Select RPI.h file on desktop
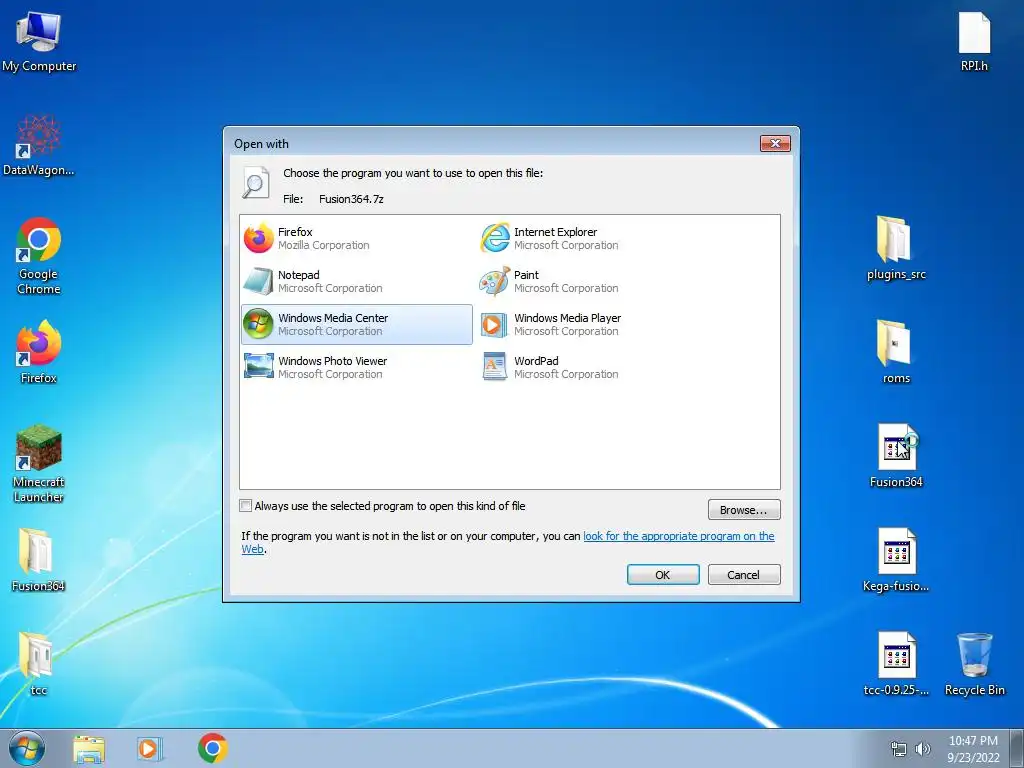Image resolution: width=1024 pixels, height=768 pixels. point(974,42)
